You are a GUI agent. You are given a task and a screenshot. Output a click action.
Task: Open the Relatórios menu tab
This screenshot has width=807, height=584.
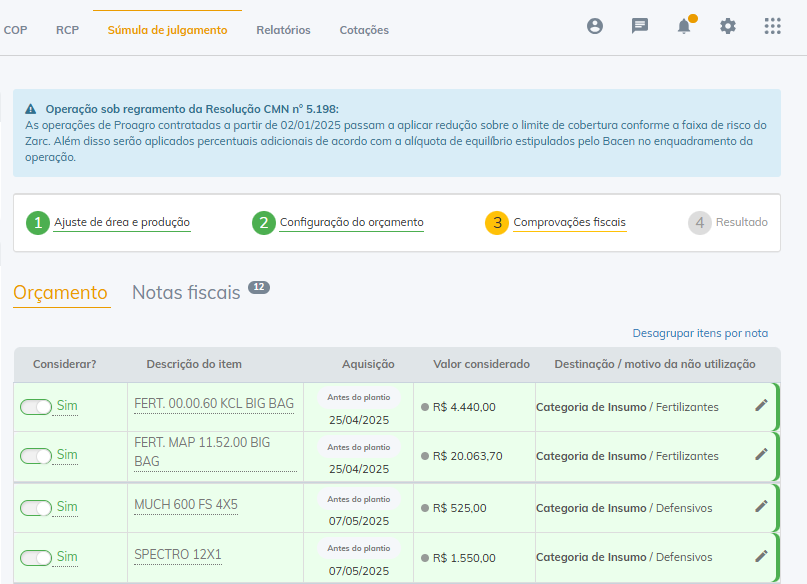[283, 30]
